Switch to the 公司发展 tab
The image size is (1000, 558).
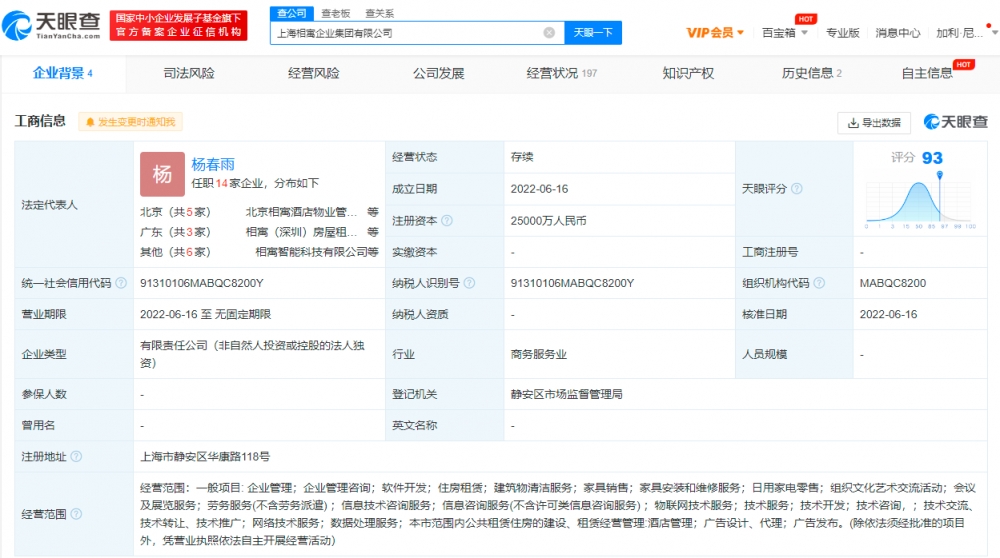[x=438, y=73]
